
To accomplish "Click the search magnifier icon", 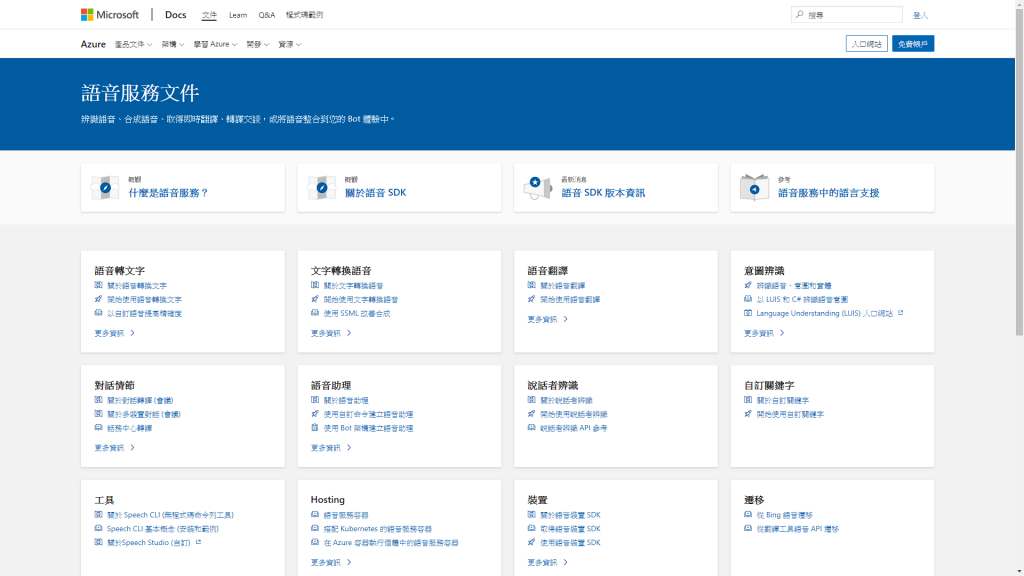I will point(799,14).
